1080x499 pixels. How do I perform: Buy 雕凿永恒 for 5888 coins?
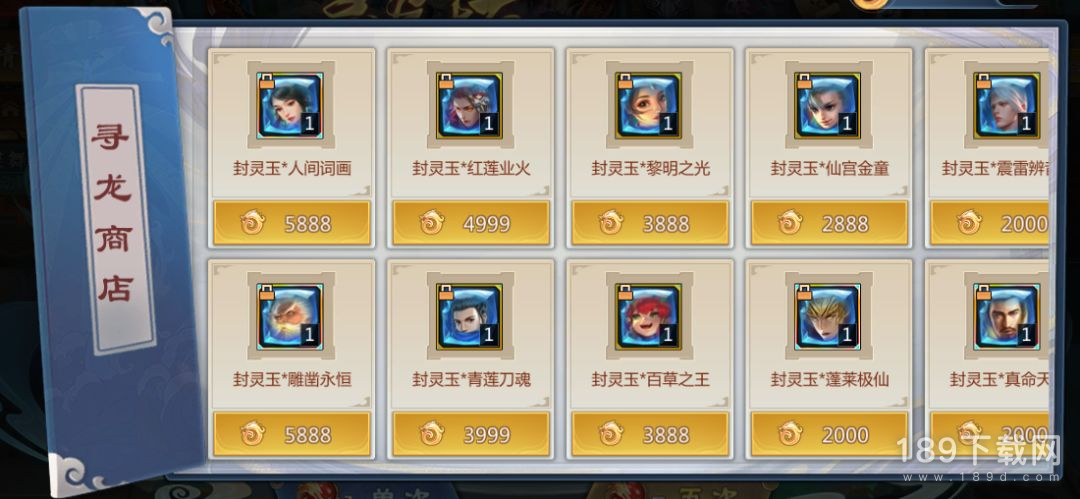tap(292, 434)
